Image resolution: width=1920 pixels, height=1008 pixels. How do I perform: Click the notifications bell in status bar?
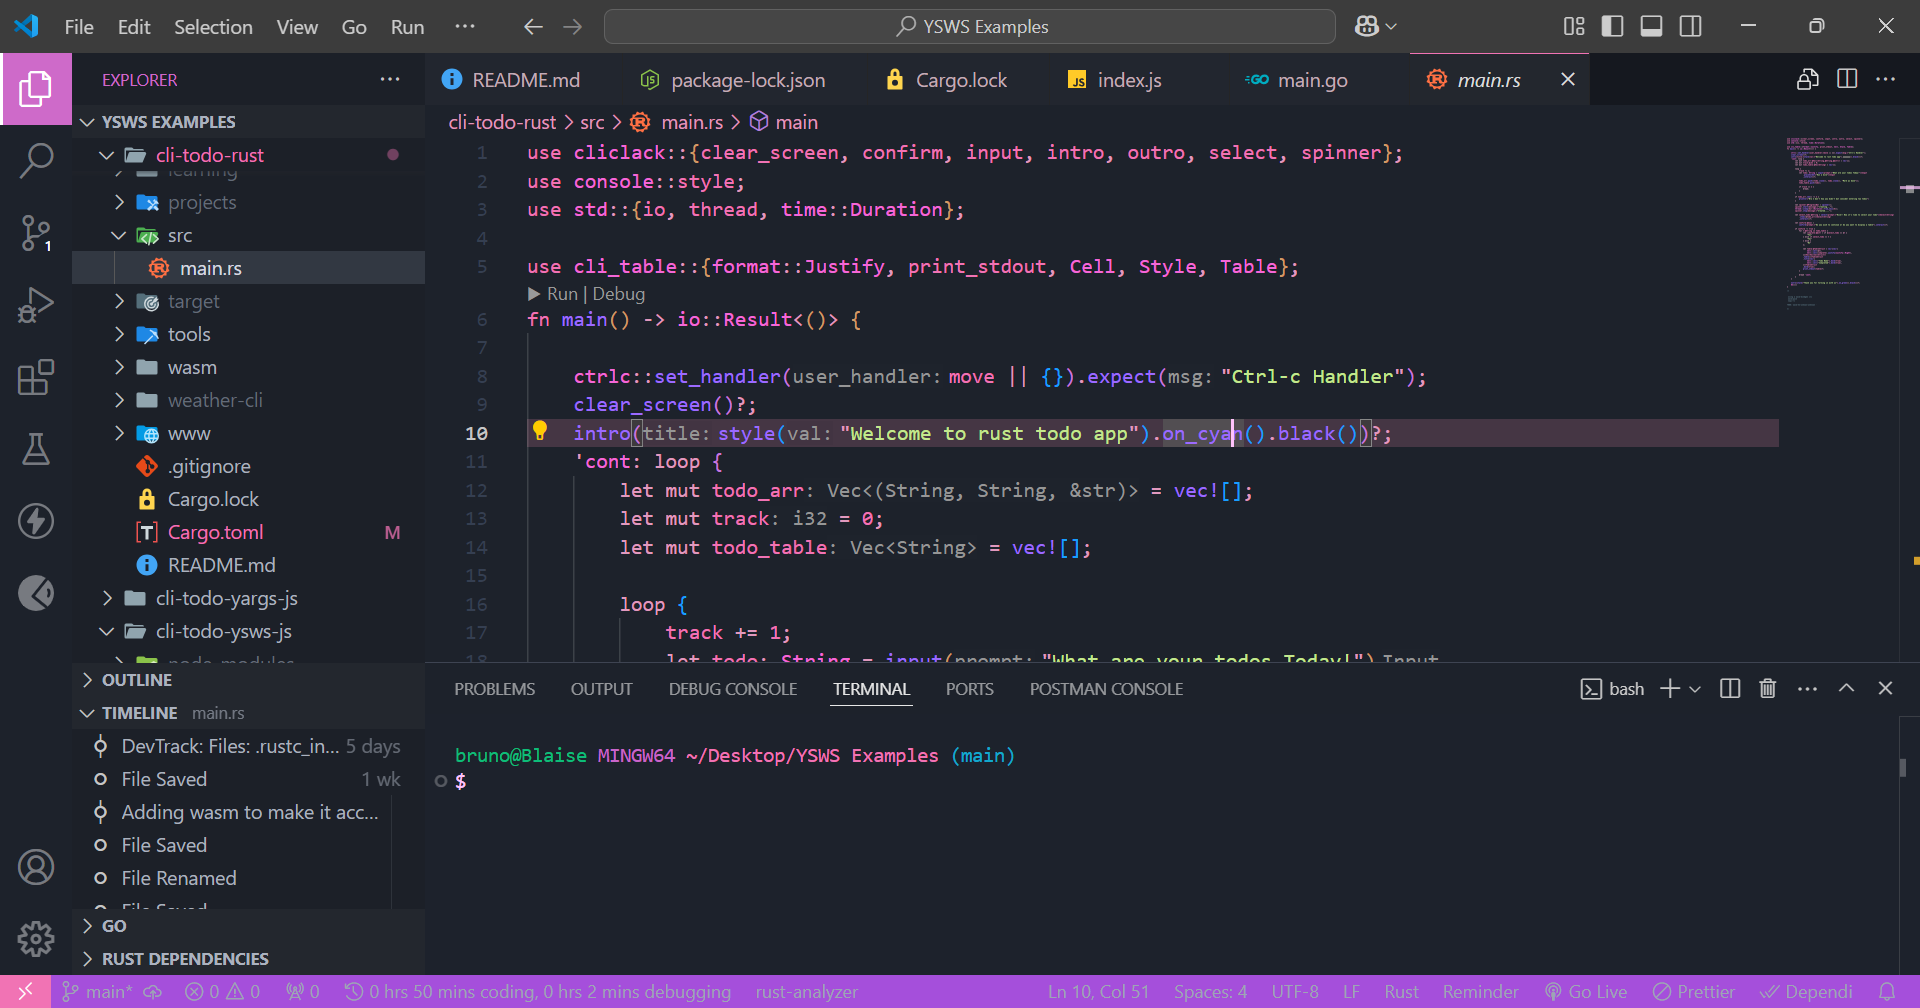(1887, 992)
